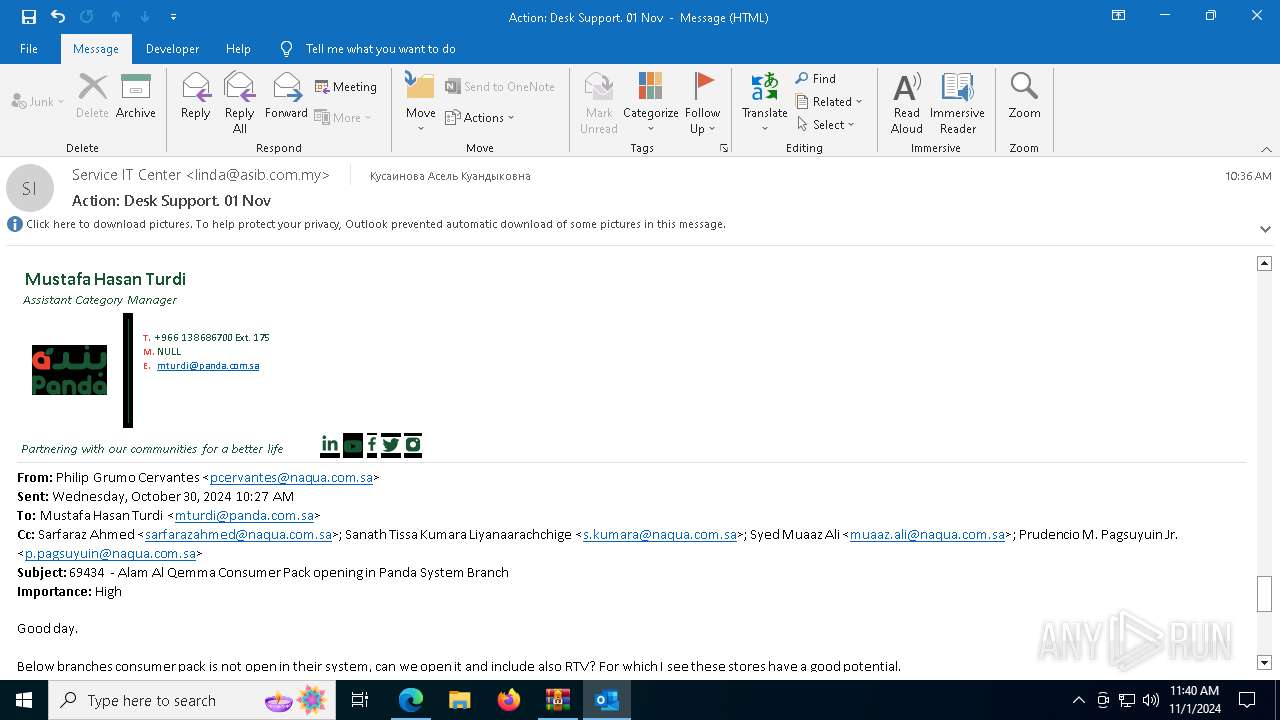This screenshot has height=720, width=1280.
Task: Click the recipient name Кусаинова Асель Куандыковна
Action: click(450, 176)
